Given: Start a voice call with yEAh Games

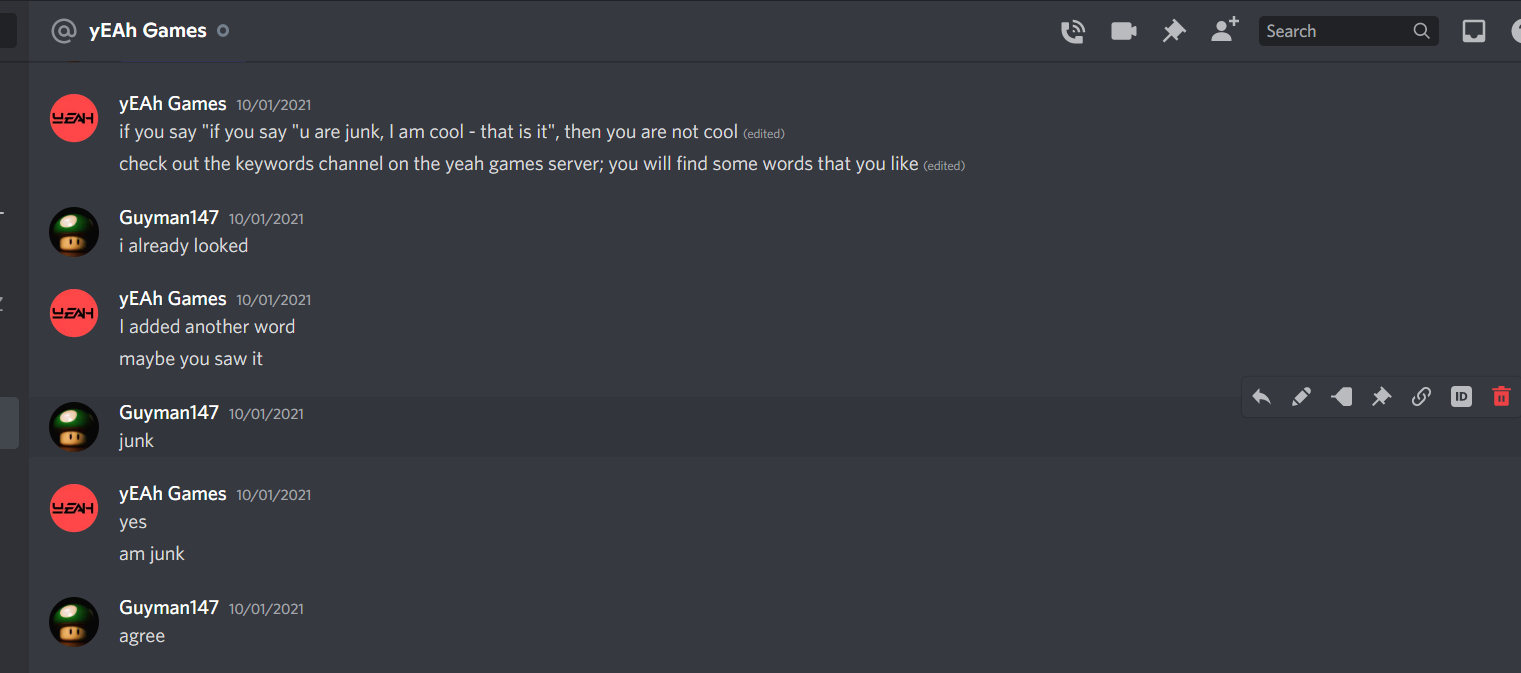Looking at the screenshot, I should click(x=1073, y=31).
